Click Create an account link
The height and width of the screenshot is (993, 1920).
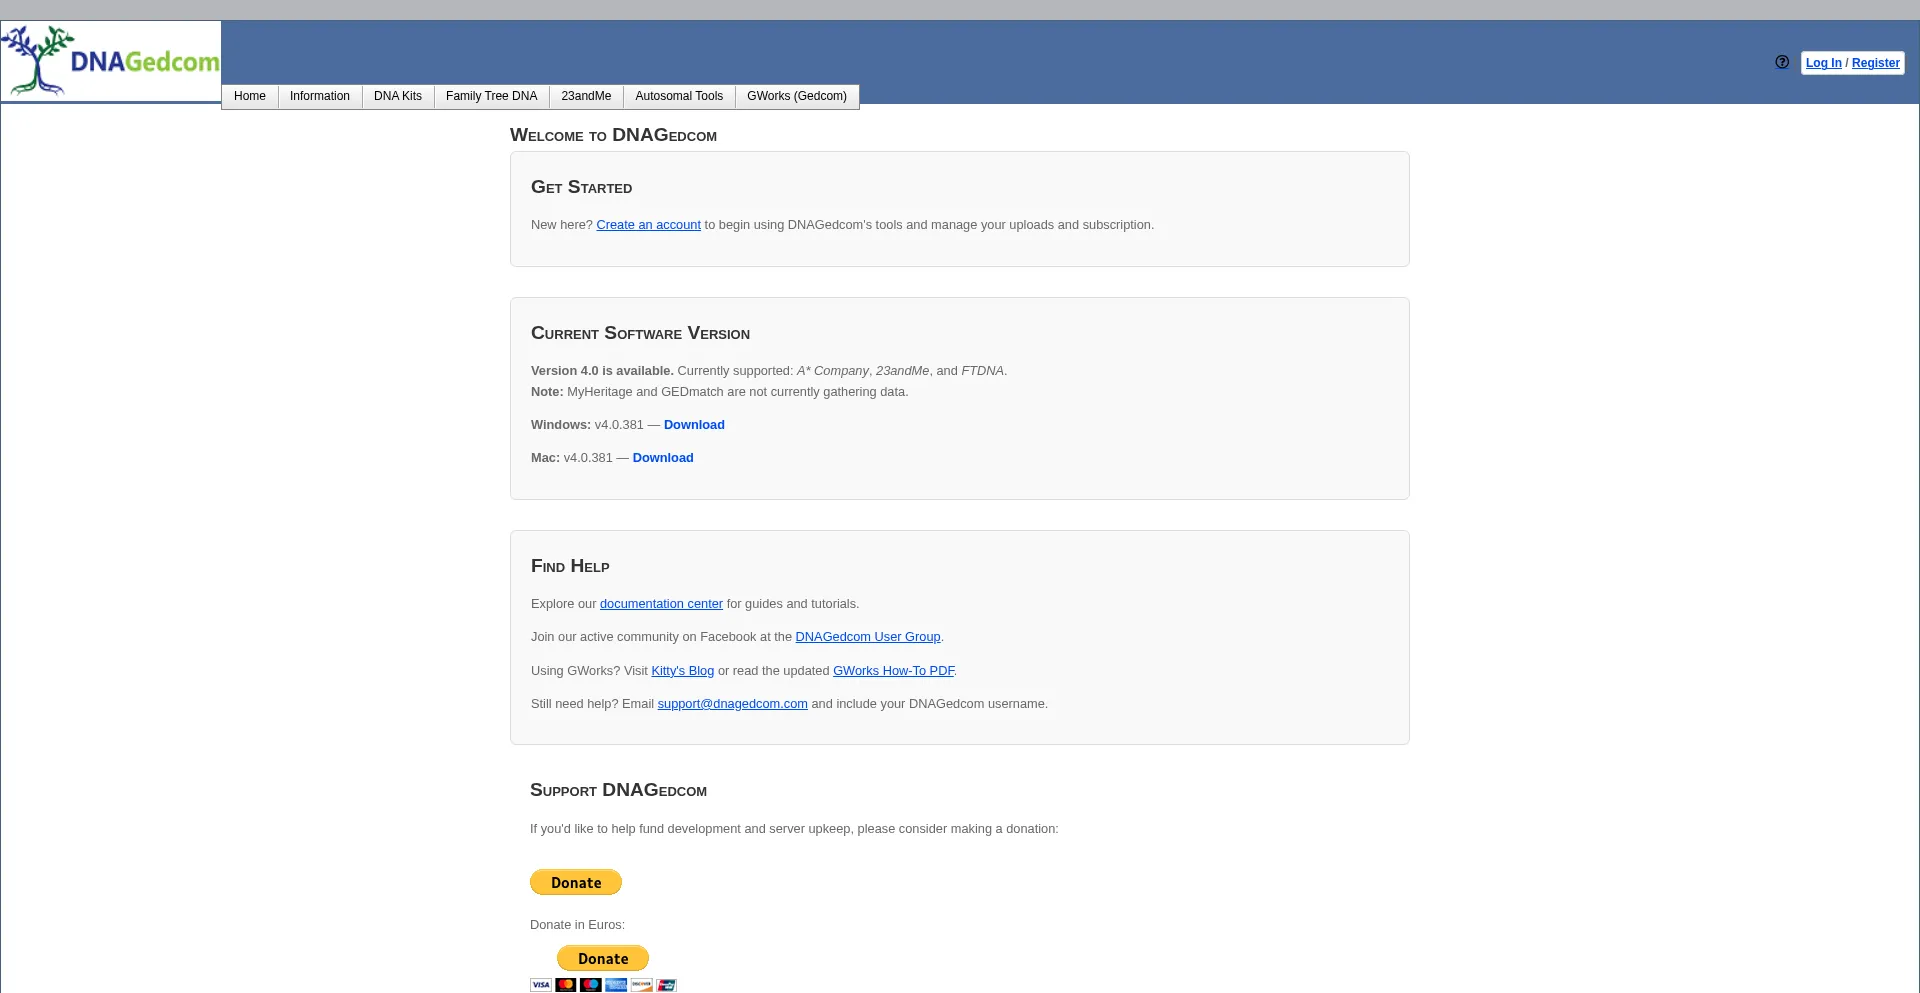click(x=648, y=224)
